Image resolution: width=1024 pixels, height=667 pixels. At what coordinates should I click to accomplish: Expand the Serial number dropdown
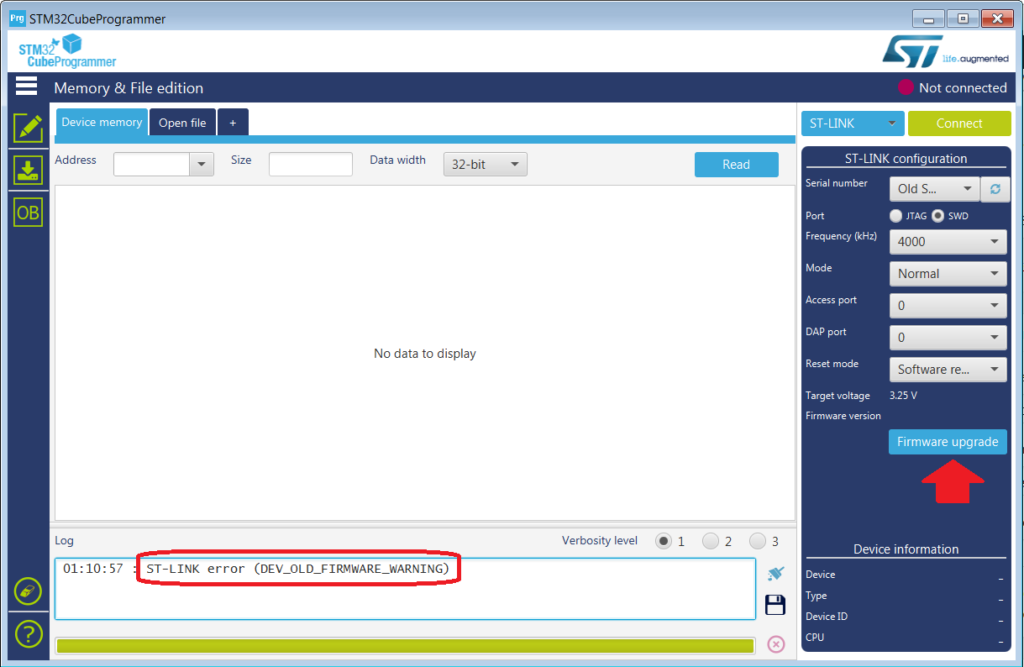pyautogui.click(x=934, y=189)
